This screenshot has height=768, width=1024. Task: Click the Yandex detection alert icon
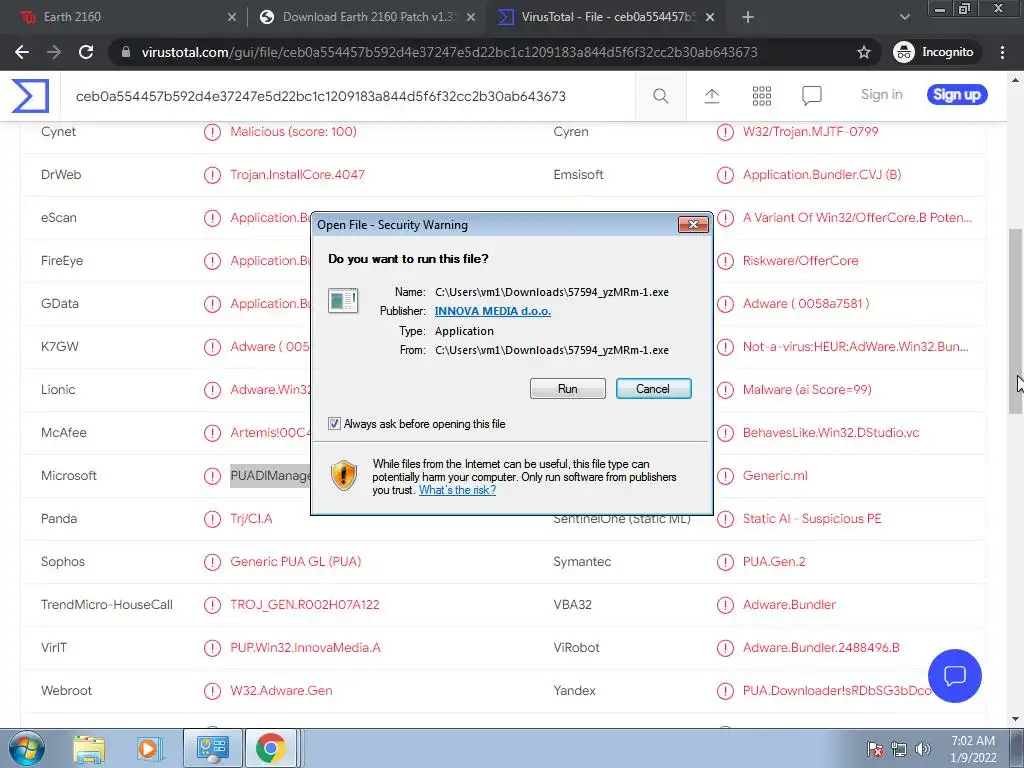[x=725, y=691]
